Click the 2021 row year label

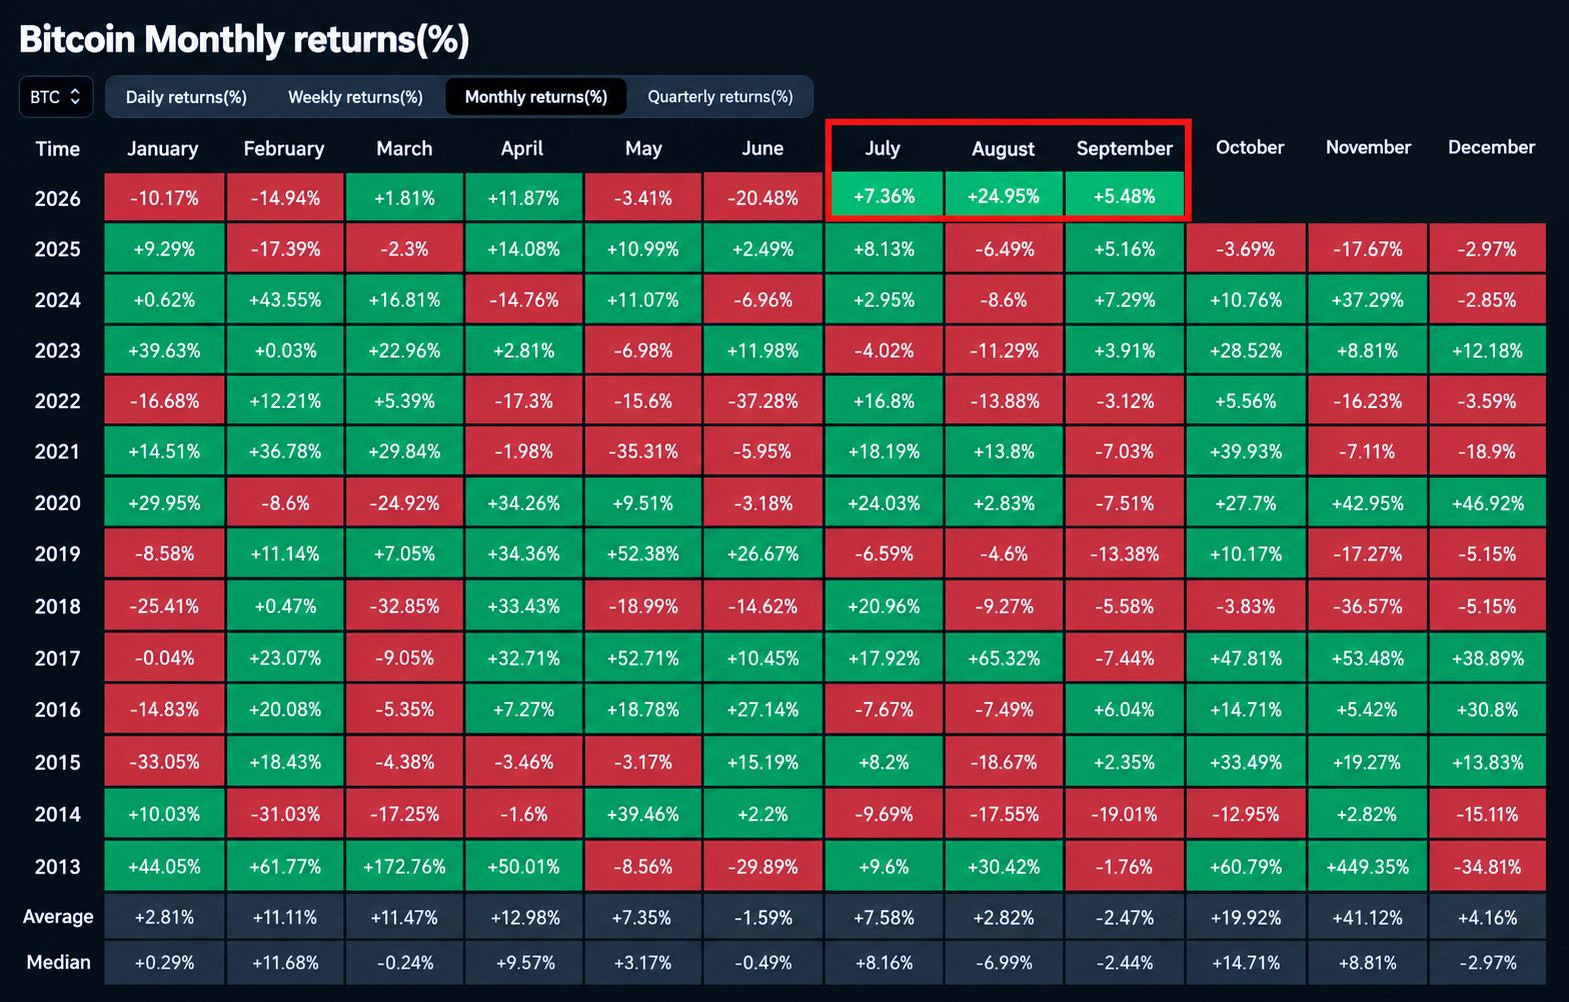[x=57, y=451]
